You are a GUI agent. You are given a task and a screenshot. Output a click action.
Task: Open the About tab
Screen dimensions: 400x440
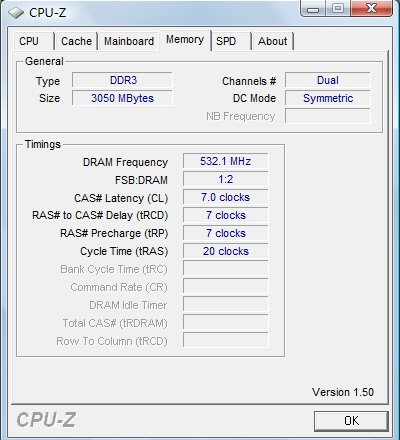point(272,41)
